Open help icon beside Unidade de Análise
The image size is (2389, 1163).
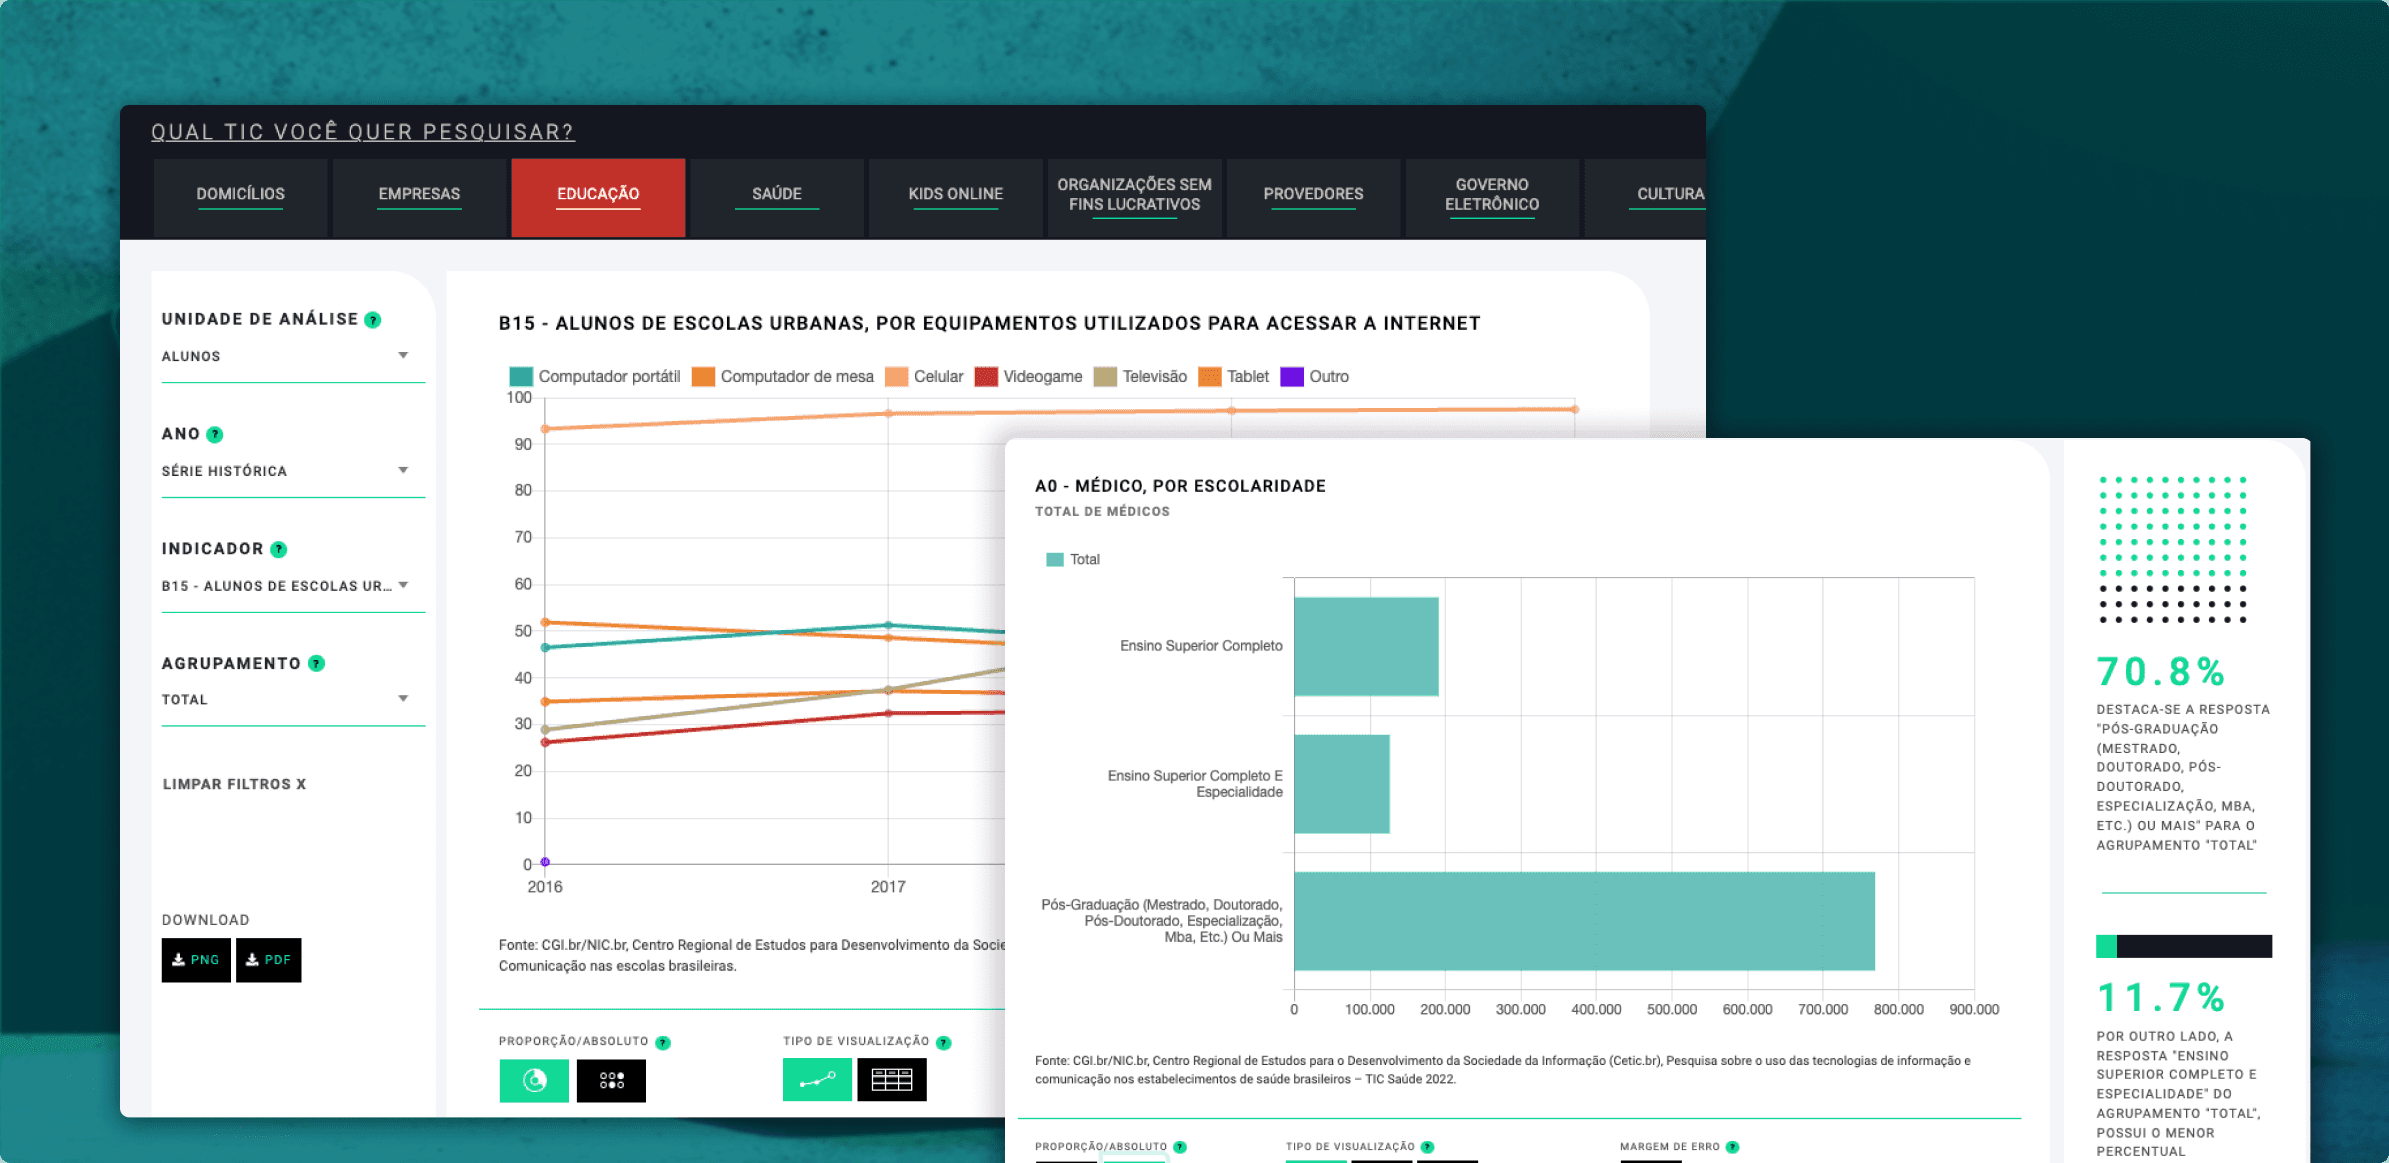coord(373,320)
